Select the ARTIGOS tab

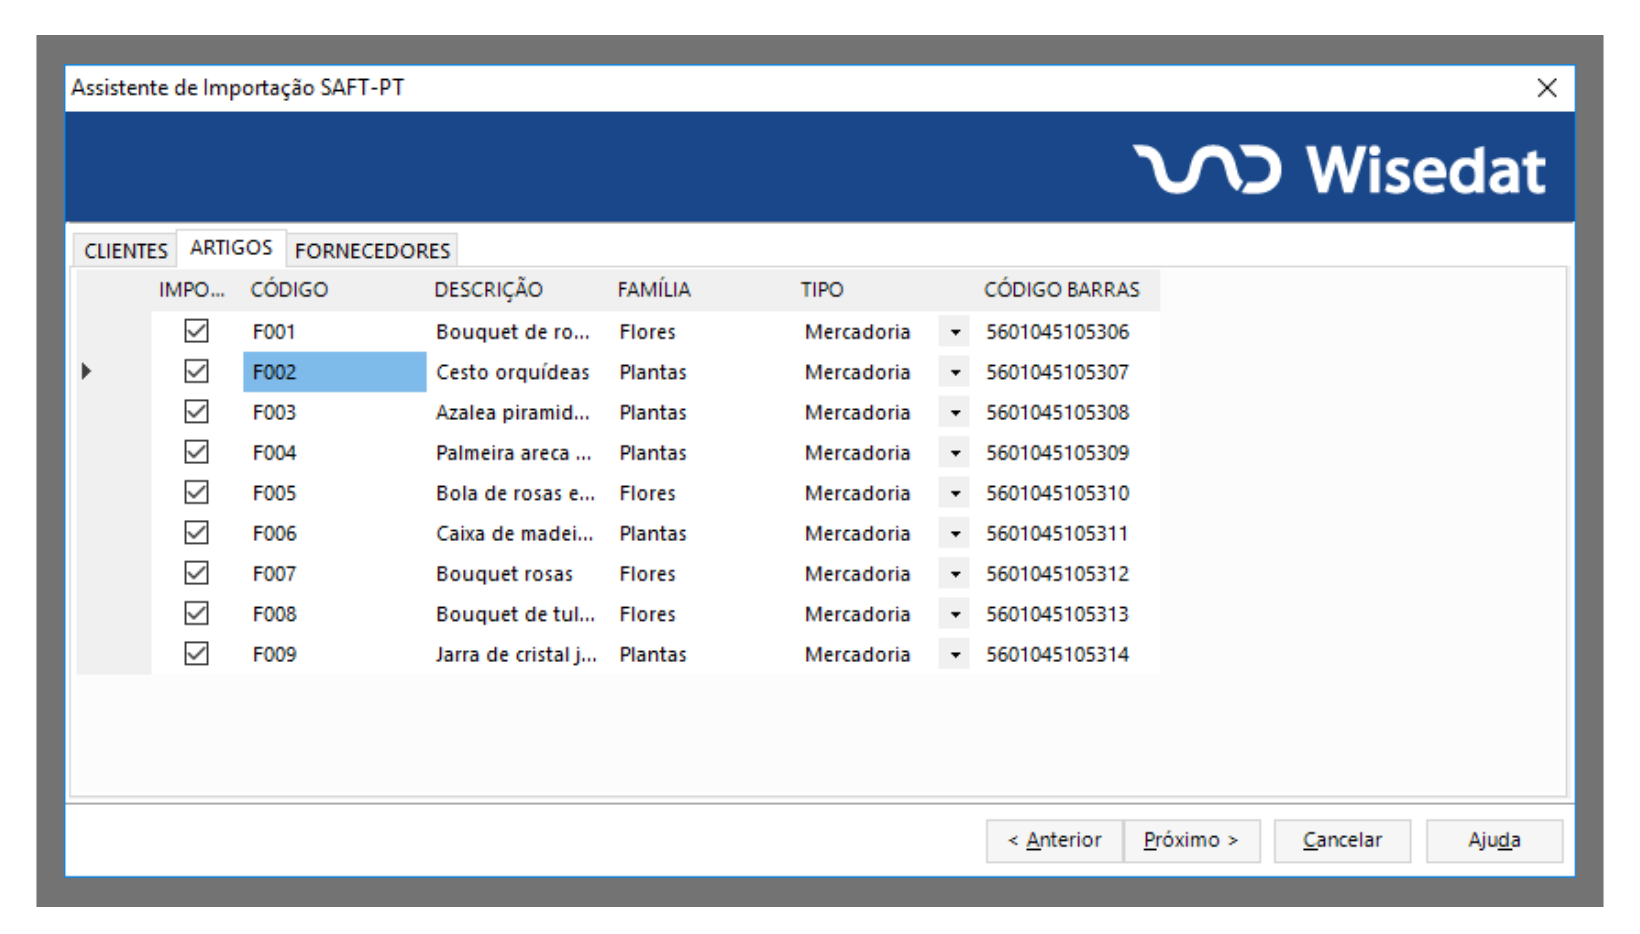tap(231, 248)
